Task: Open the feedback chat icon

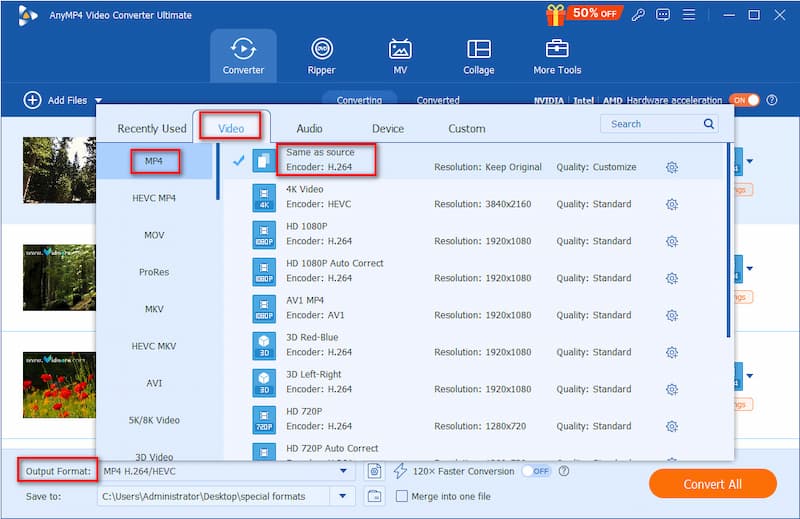Action: click(x=663, y=15)
